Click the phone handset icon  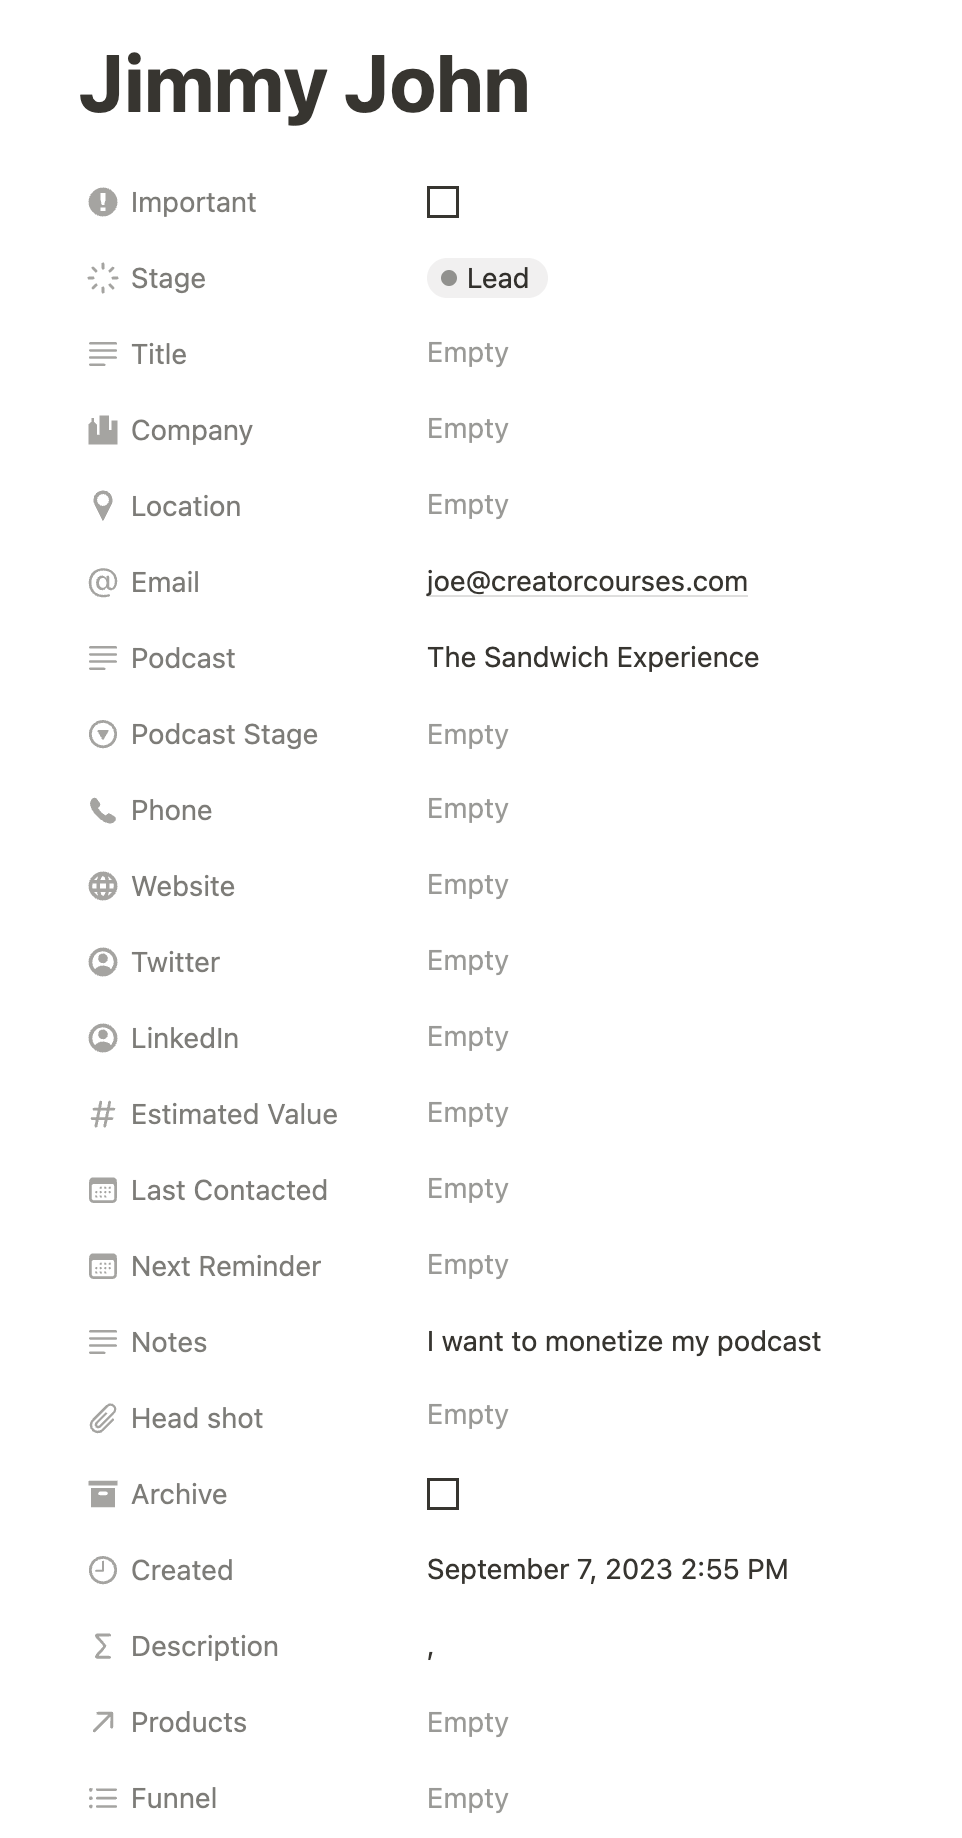103,810
